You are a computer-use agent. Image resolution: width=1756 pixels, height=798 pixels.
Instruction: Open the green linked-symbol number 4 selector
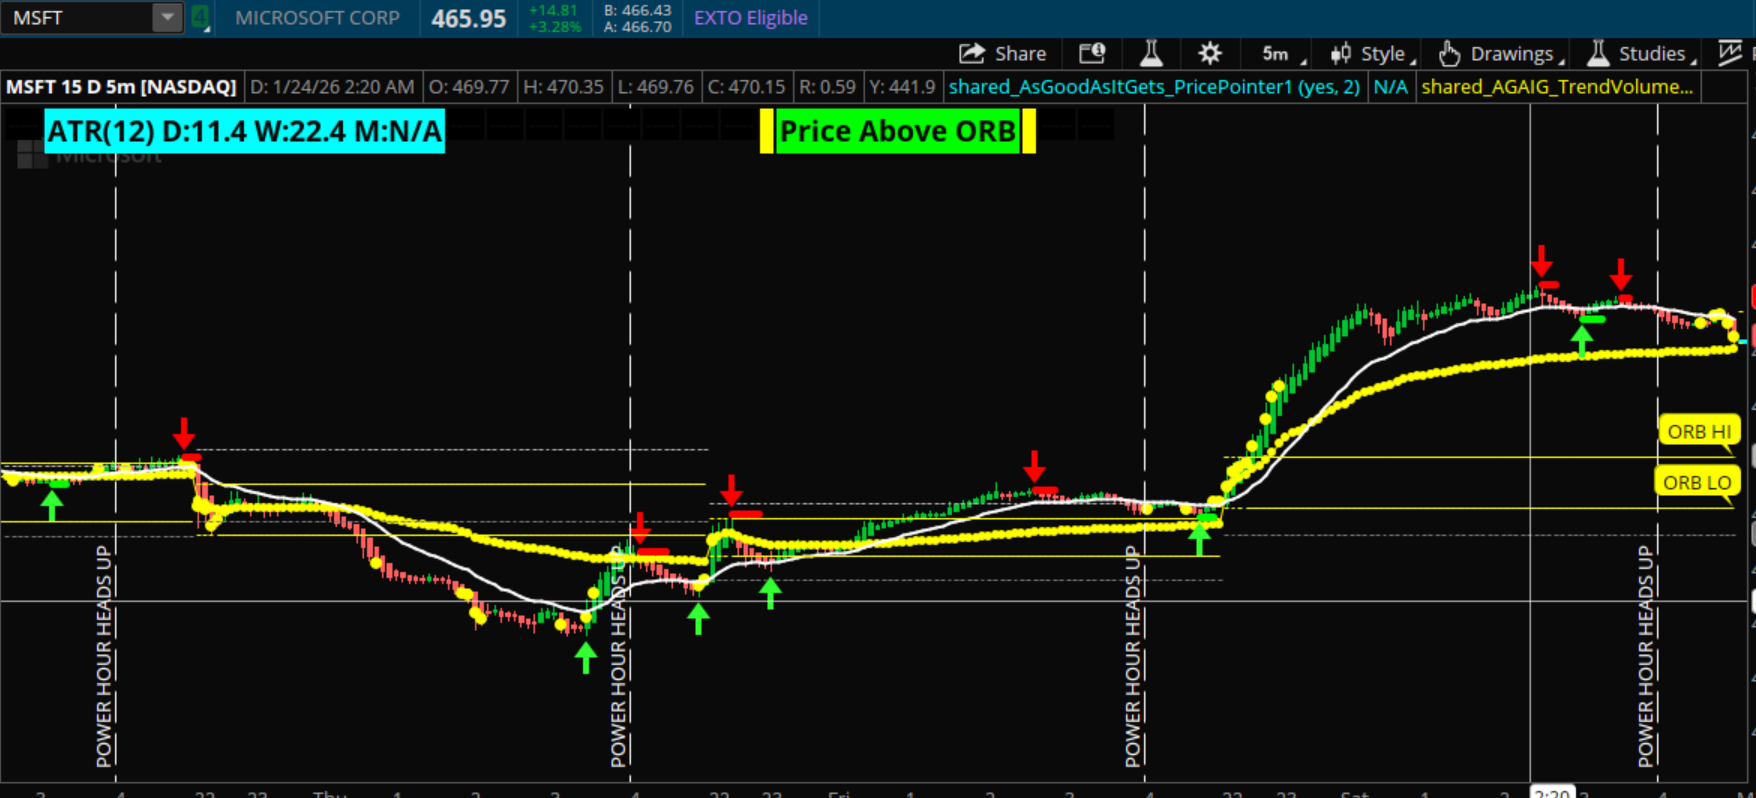(x=200, y=17)
